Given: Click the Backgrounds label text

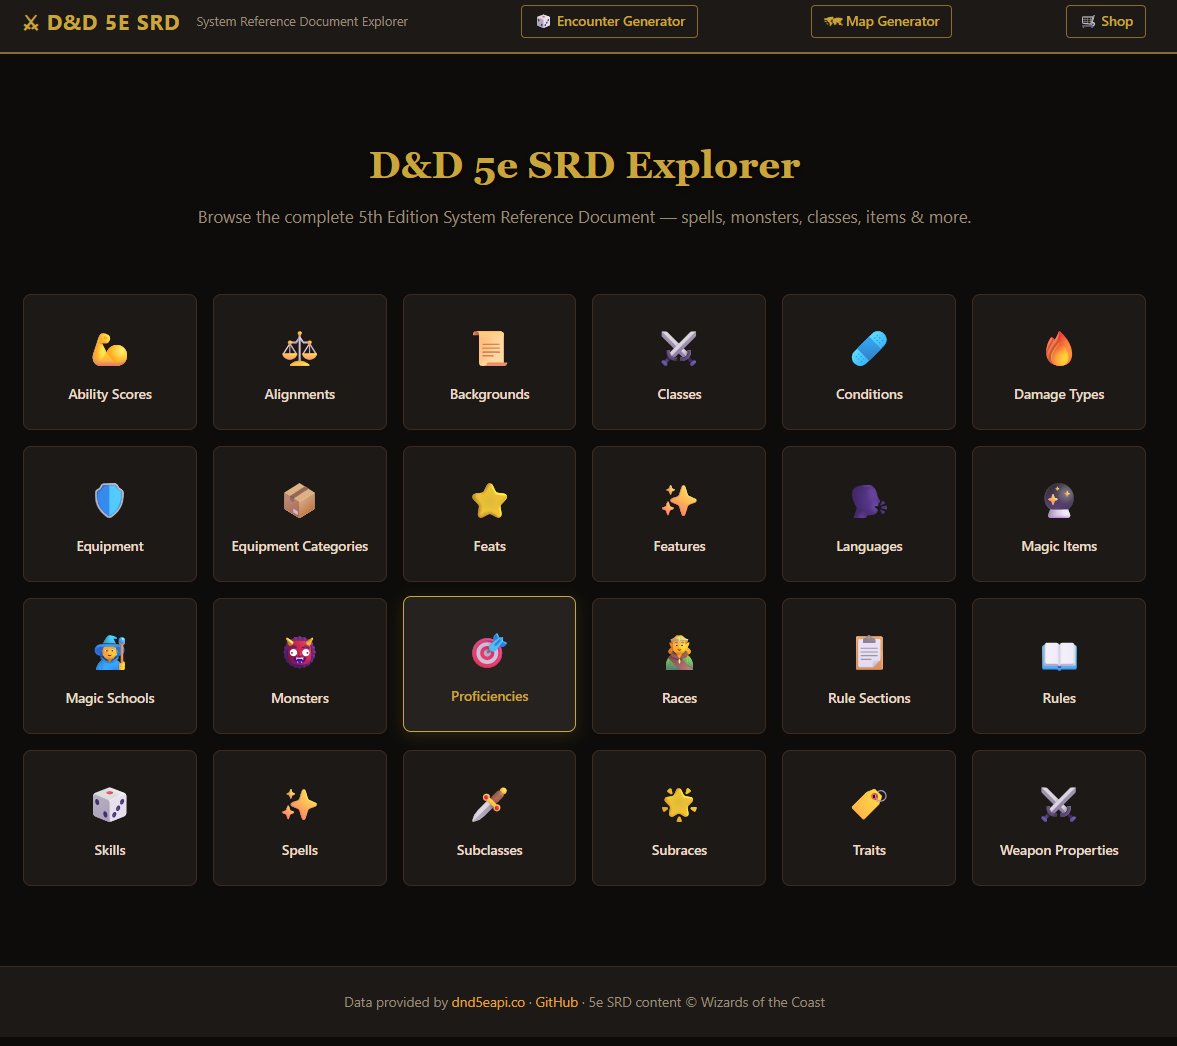Looking at the screenshot, I should point(489,394).
